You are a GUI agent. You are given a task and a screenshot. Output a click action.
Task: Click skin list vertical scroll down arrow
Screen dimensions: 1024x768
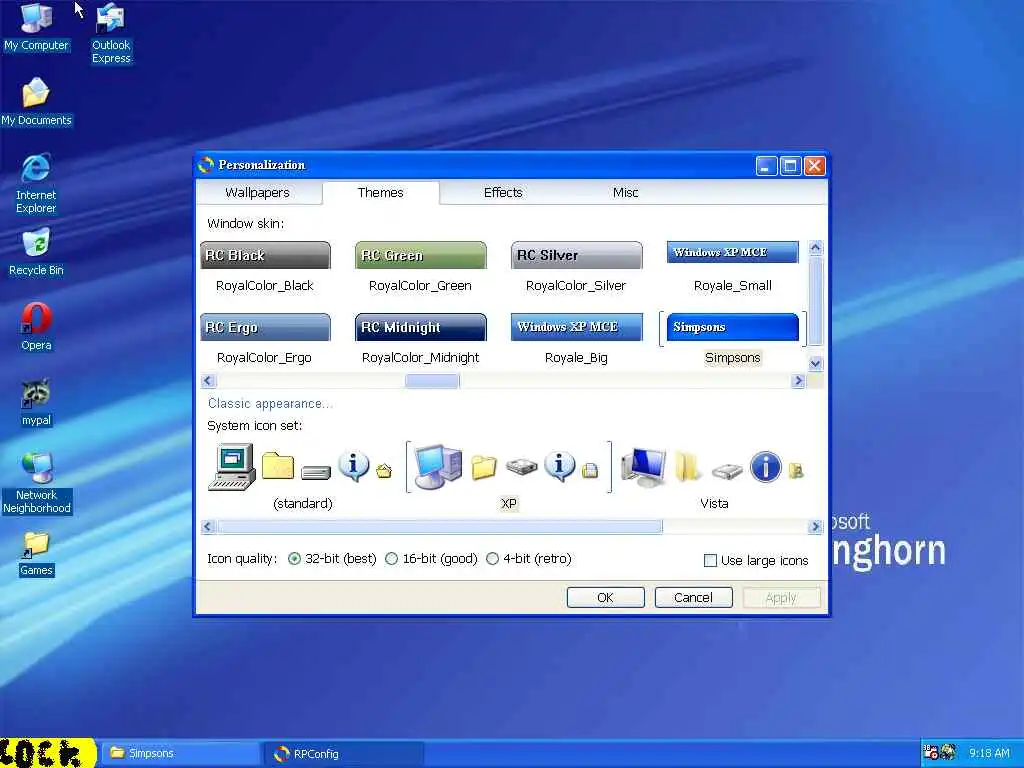pyautogui.click(x=815, y=363)
